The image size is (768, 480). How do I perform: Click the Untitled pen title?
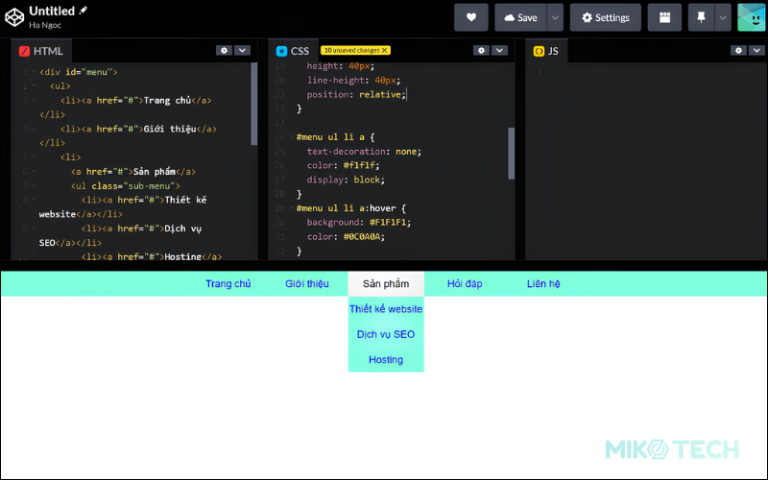[52, 11]
